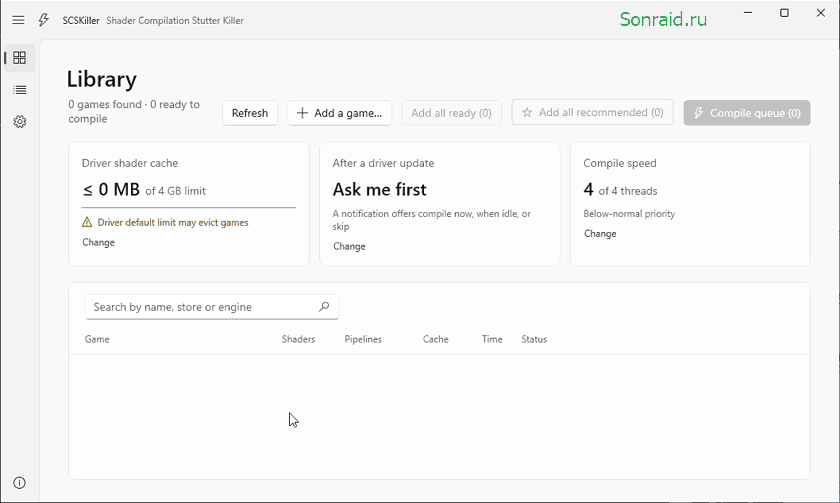Sort by the Status column header
The width and height of the screenshot is (840, 503).
534,339
